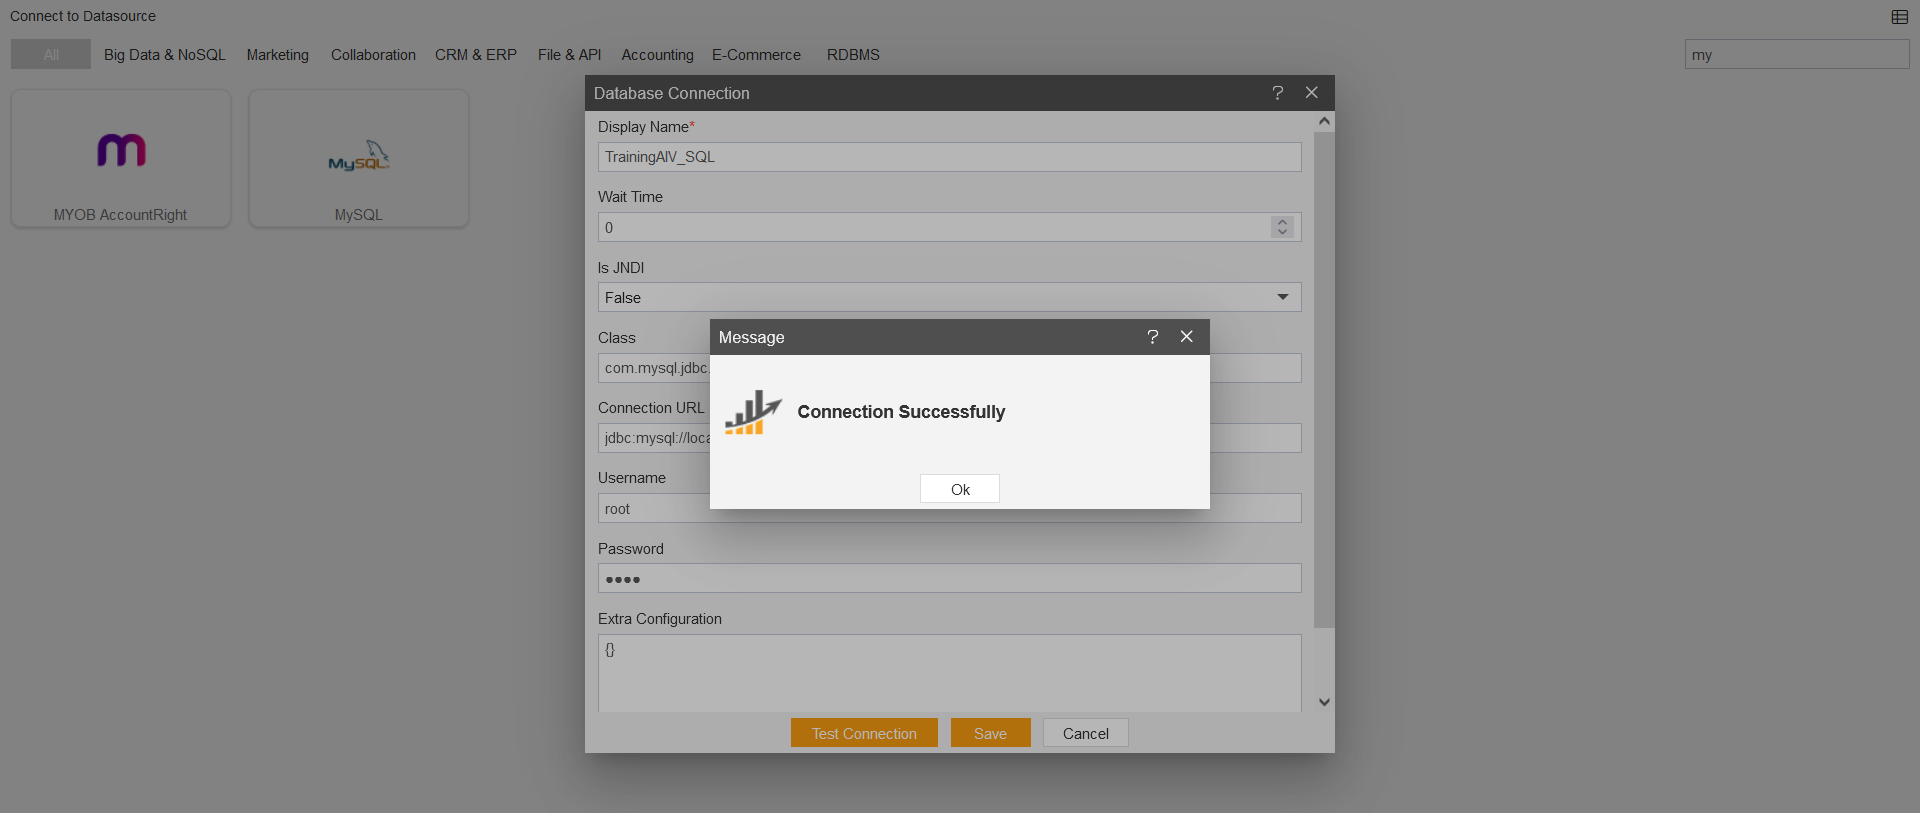Increase Wait Time with up stepper
The height and width of the screenshot is (813, 1920).
click(x=1282, y=222)
